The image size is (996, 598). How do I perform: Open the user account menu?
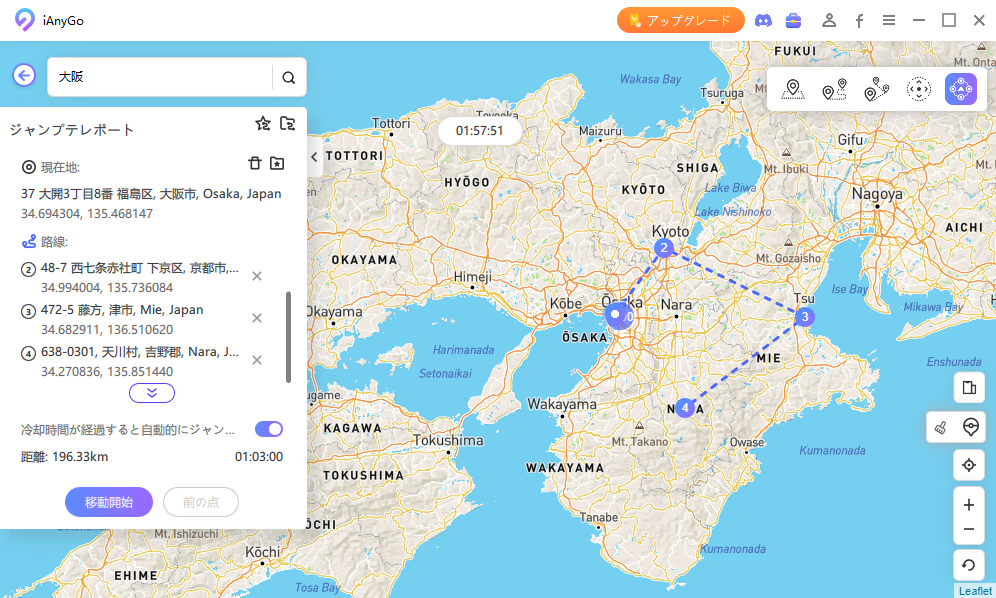pos(829,20)
